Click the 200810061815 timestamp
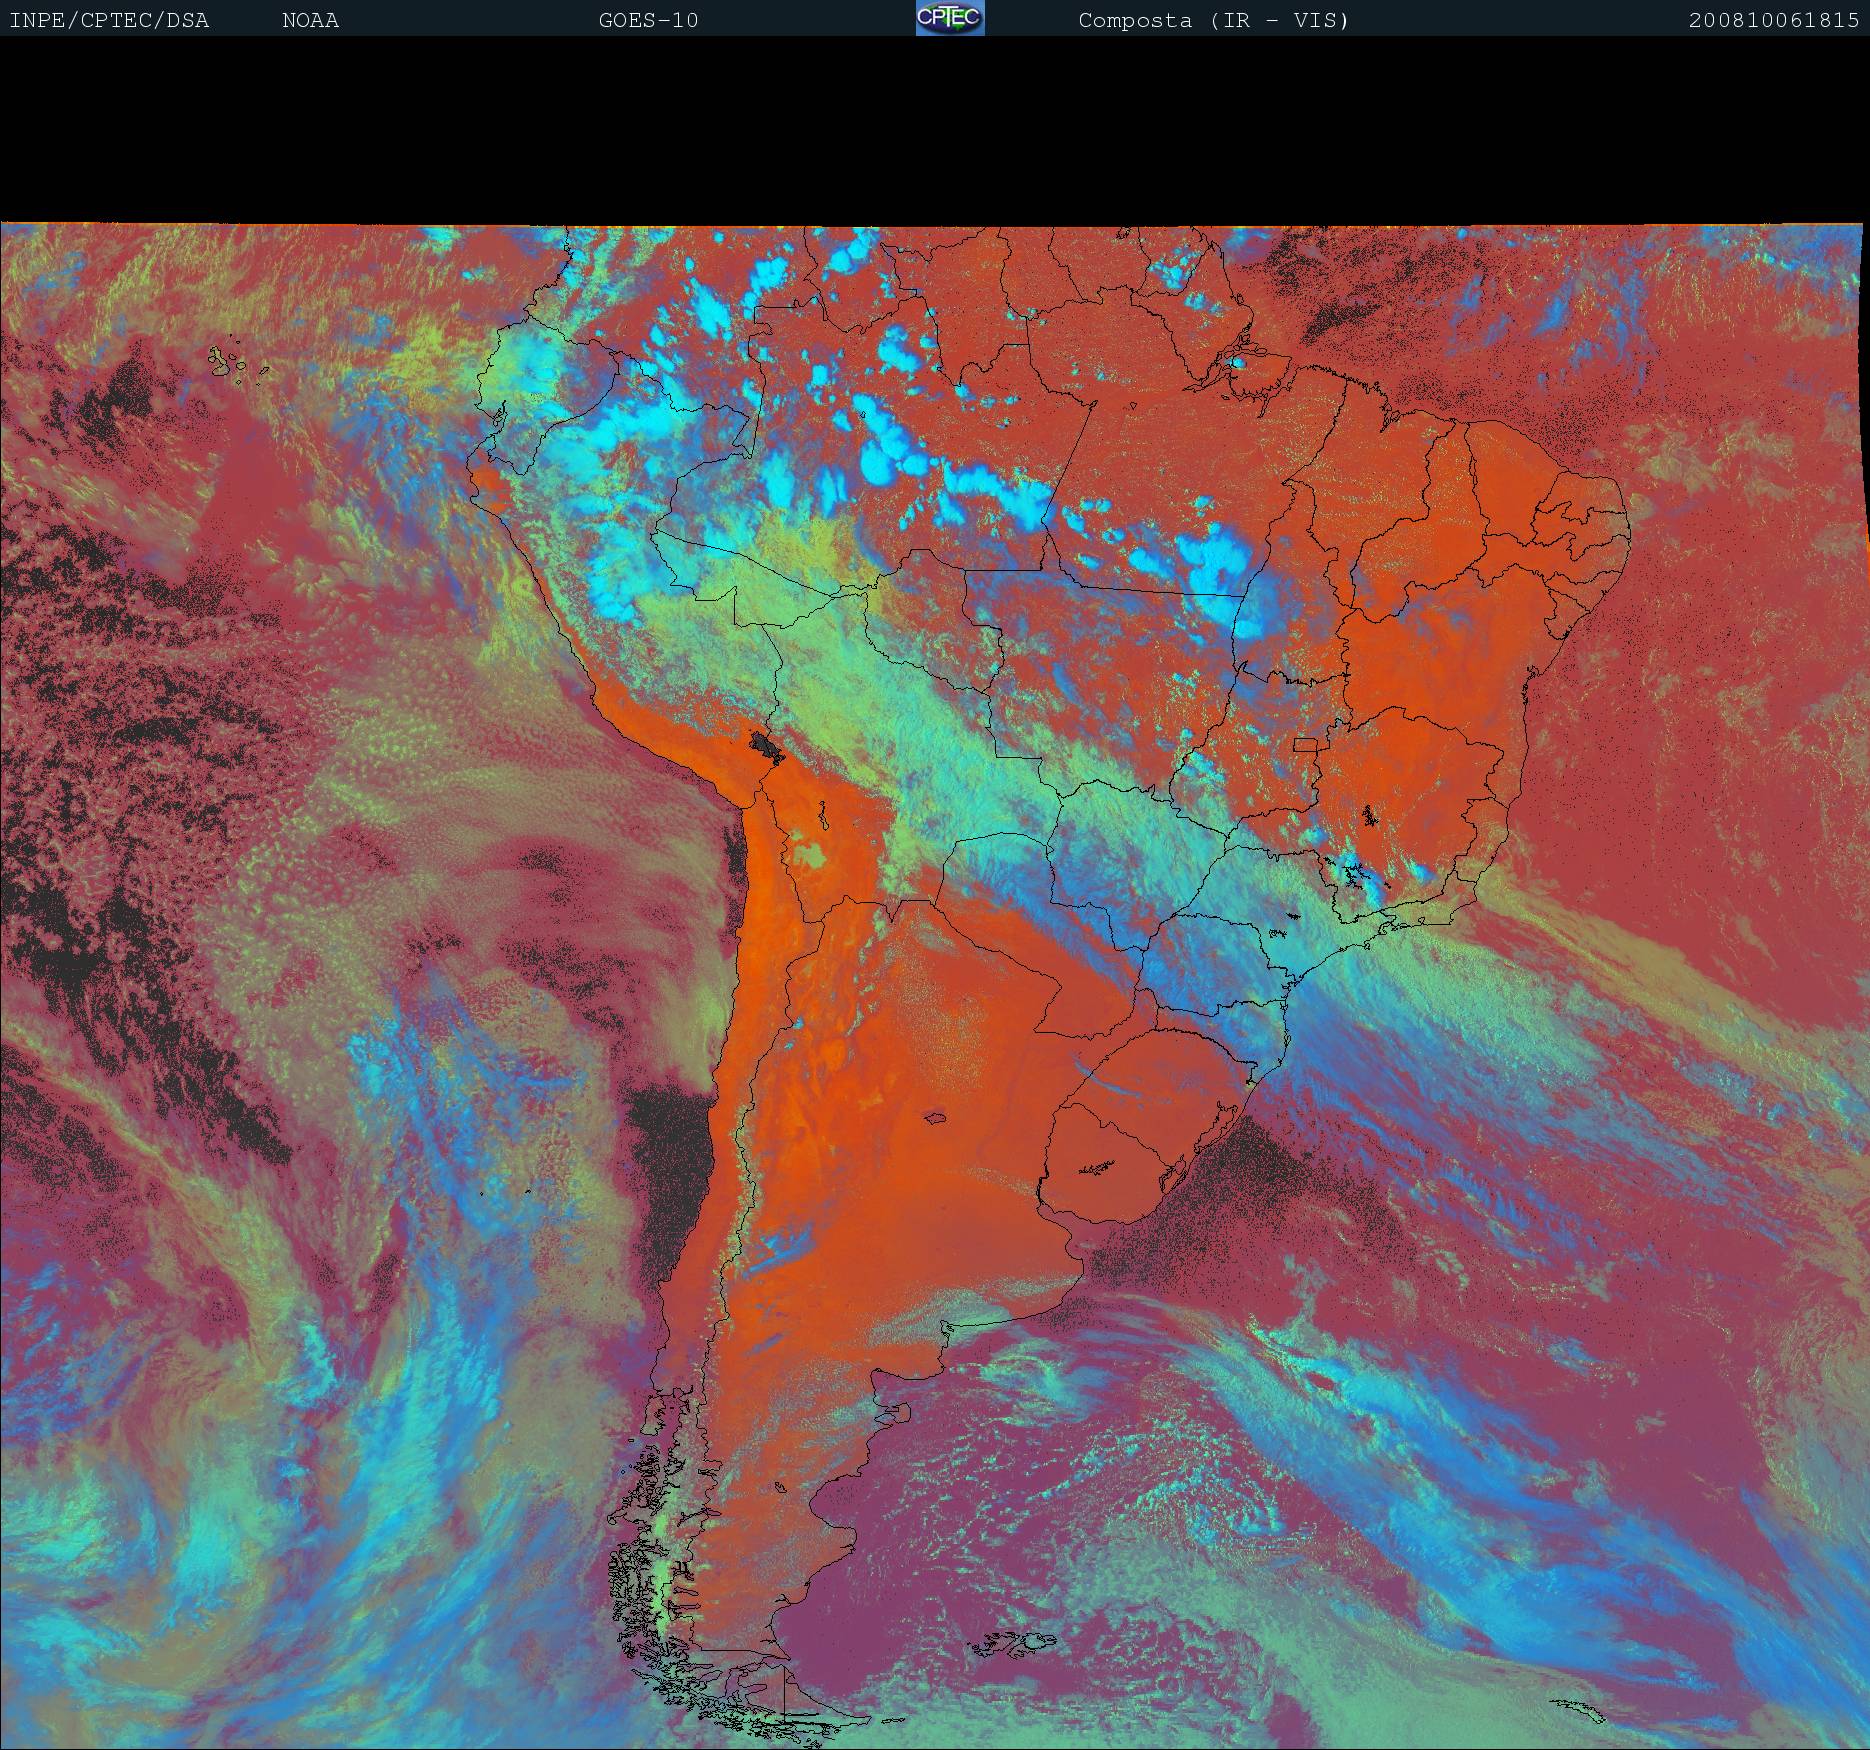 (1774, 21)
